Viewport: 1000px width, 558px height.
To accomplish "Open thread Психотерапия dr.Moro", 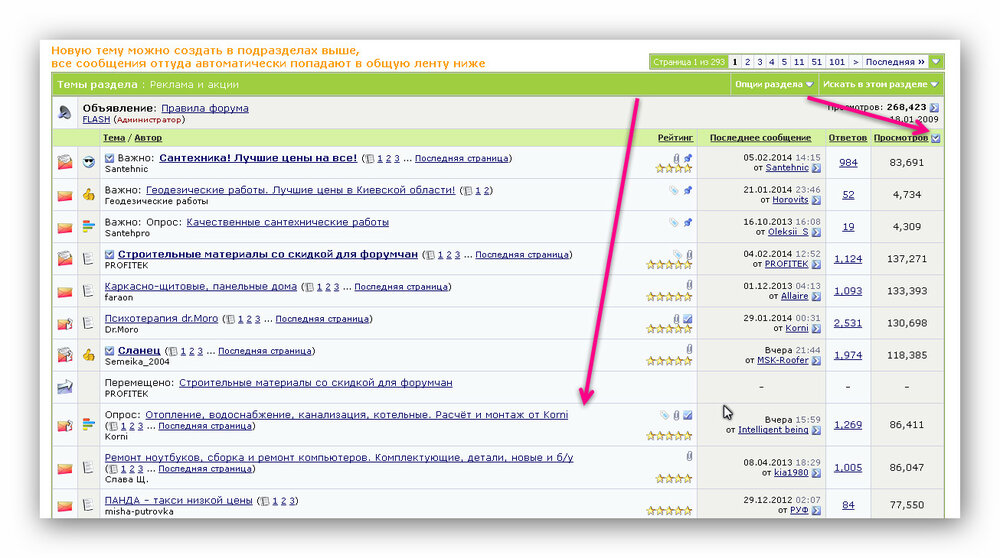I will (161, 318).
